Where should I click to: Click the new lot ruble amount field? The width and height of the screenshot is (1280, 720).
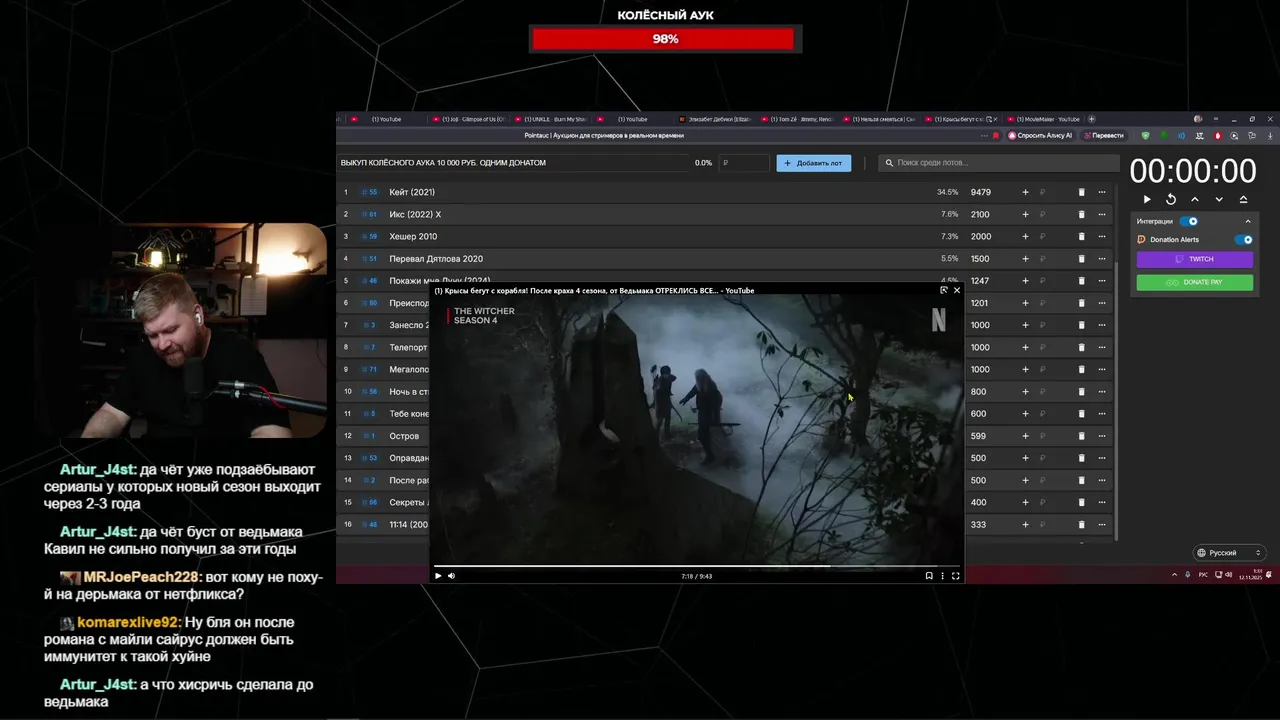point(744,163)
